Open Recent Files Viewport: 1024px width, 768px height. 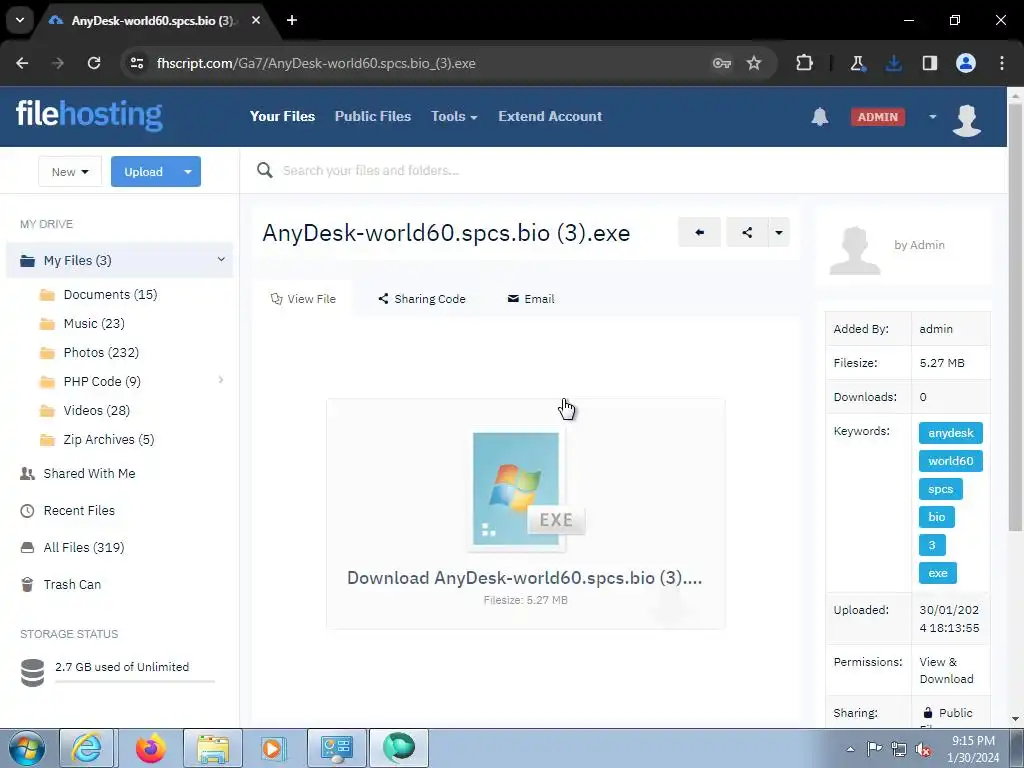[x=78, y=511]
